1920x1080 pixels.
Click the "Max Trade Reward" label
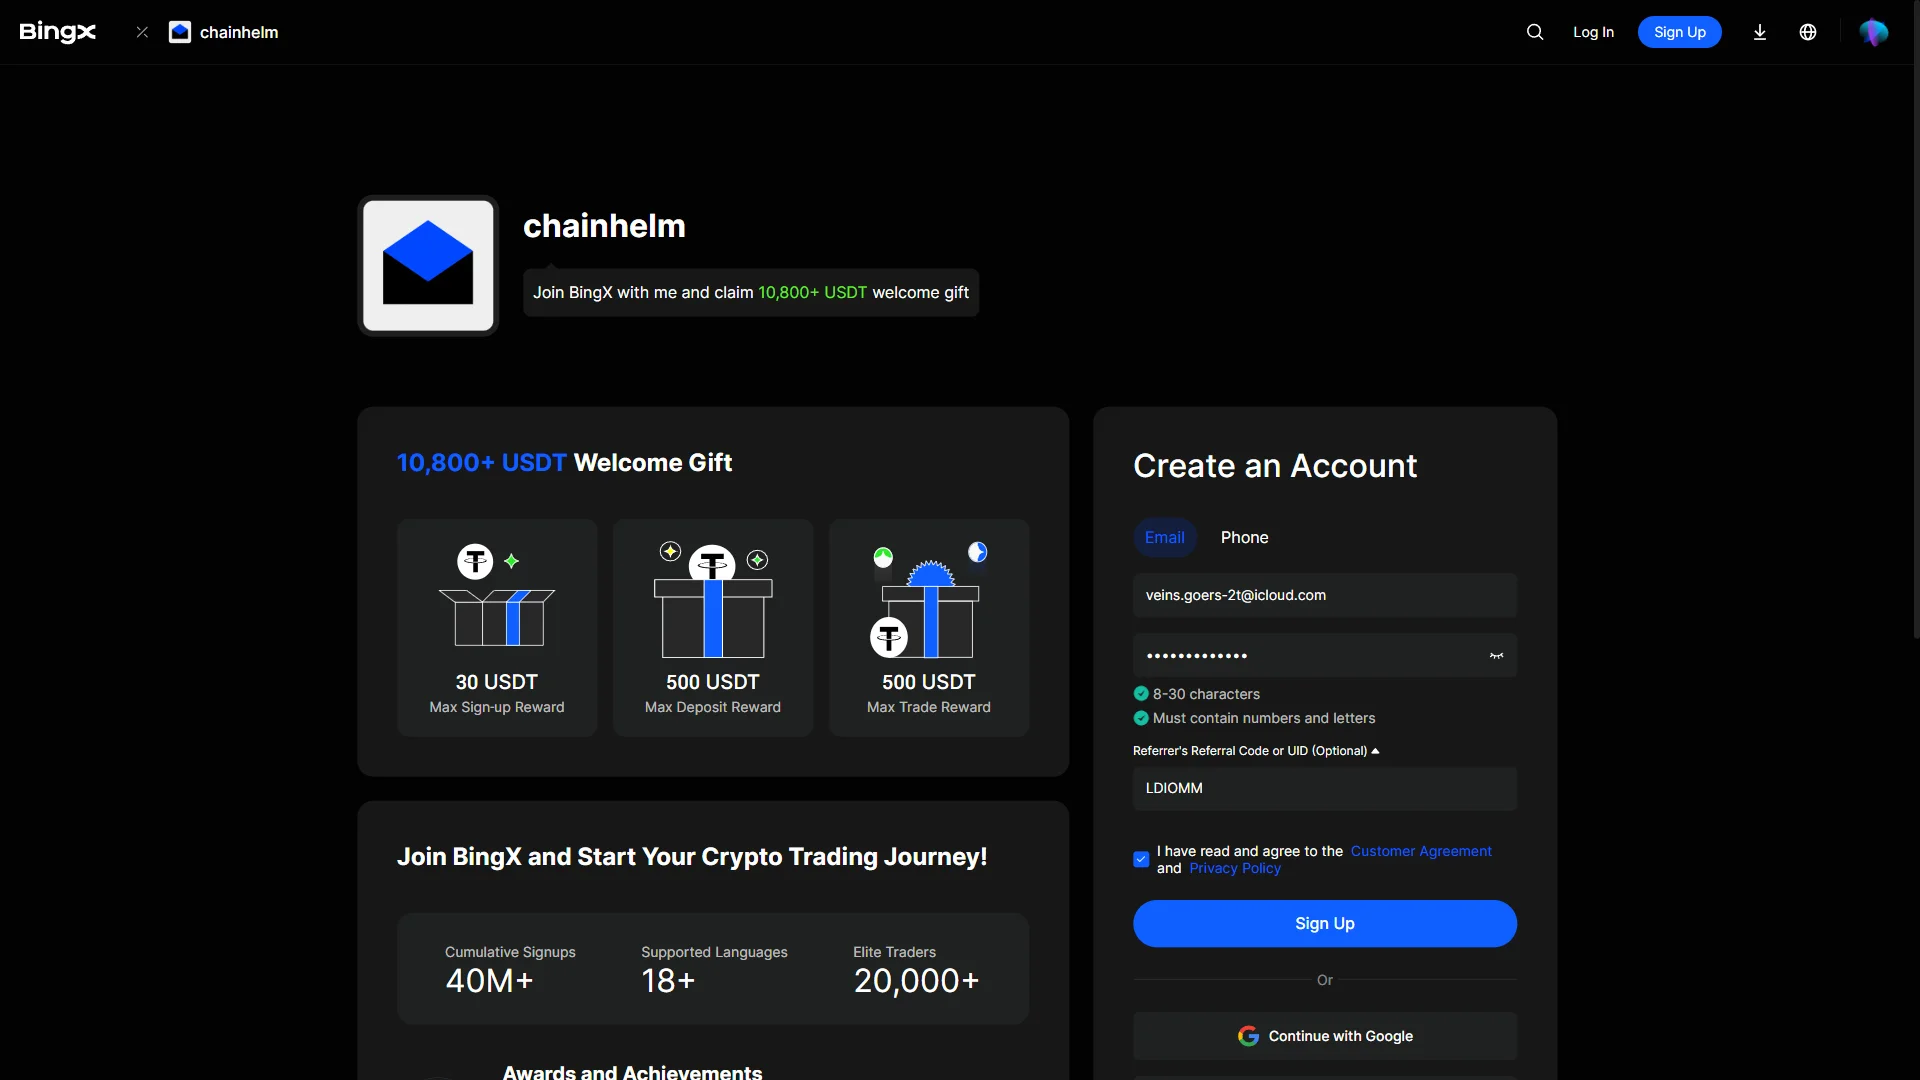tap(929, 707)
